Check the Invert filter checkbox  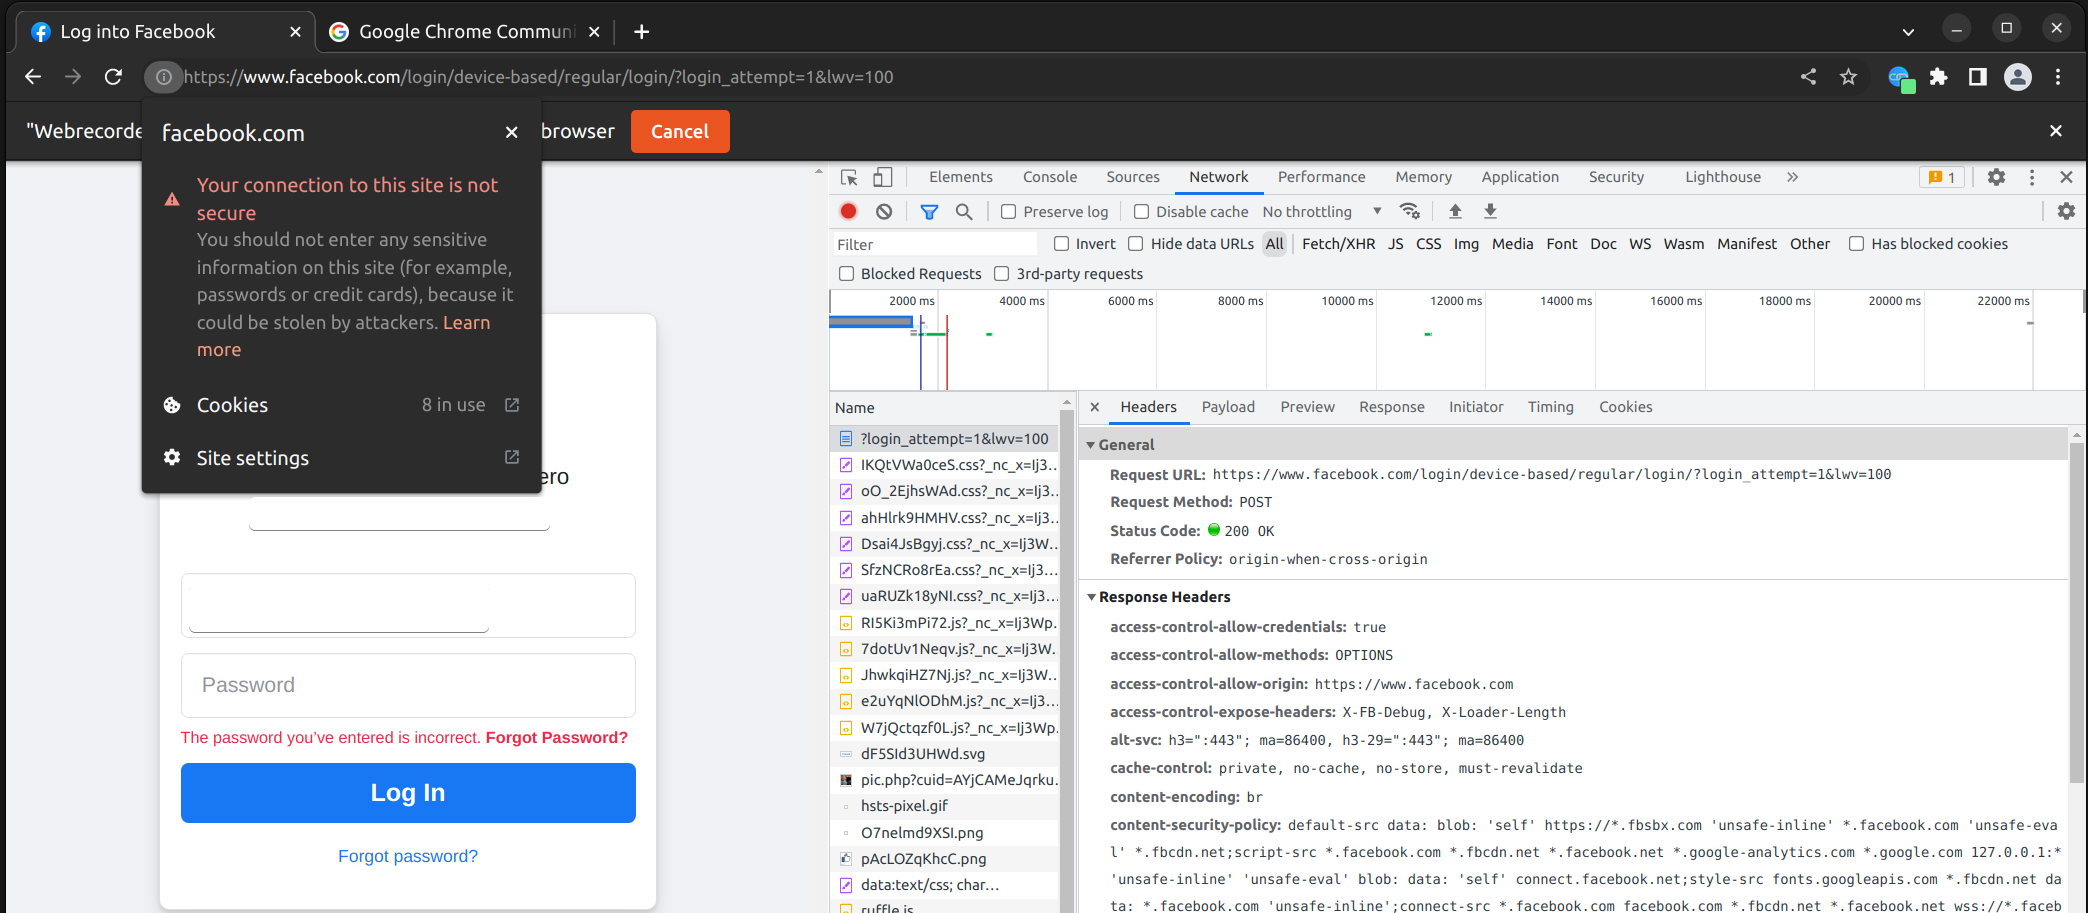click(x=1062, y=244)
